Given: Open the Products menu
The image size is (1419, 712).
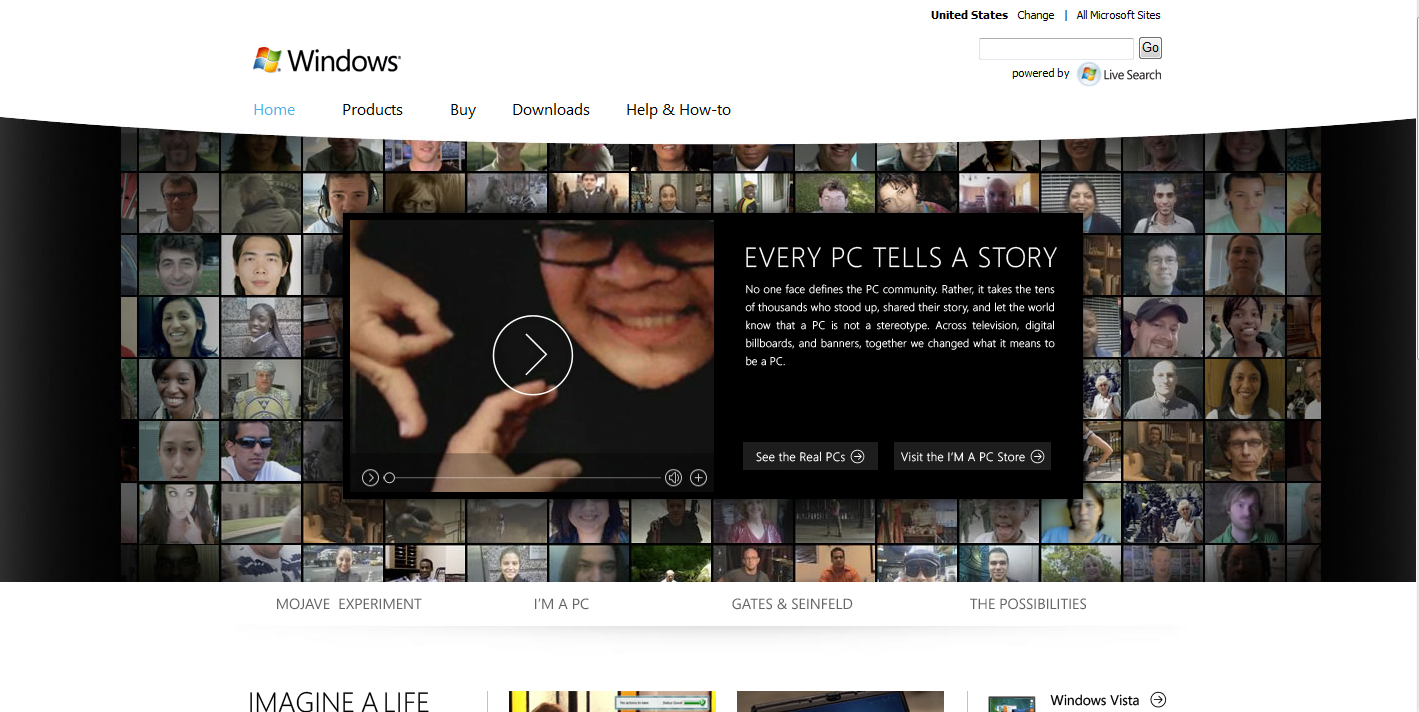Looking at the screenshot, I should pyautogui.click(x=372, y=110).
